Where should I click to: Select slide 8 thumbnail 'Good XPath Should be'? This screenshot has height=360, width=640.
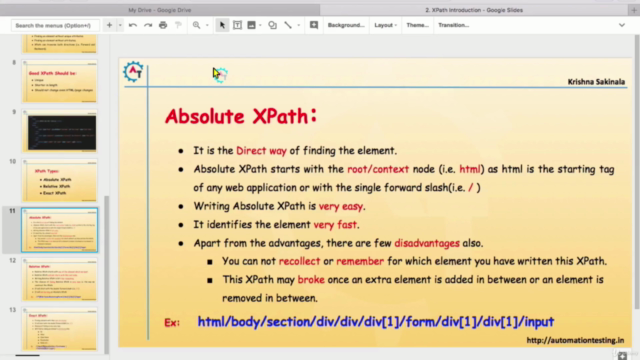[x=60, y=82]
